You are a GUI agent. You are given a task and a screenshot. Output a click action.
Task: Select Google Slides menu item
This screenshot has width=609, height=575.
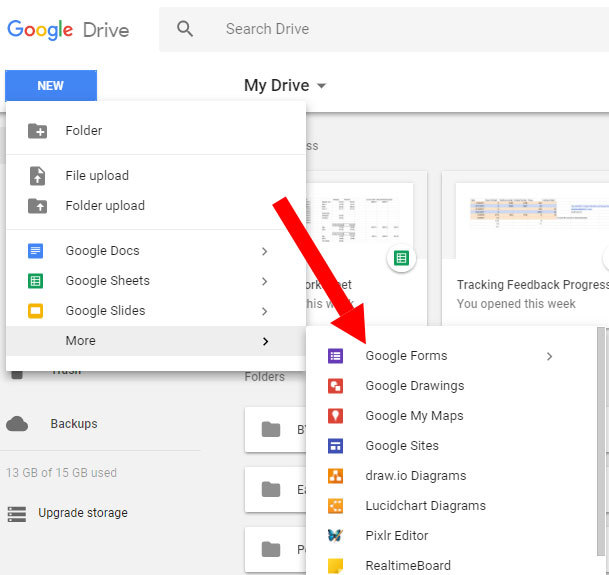click(156, 311)
